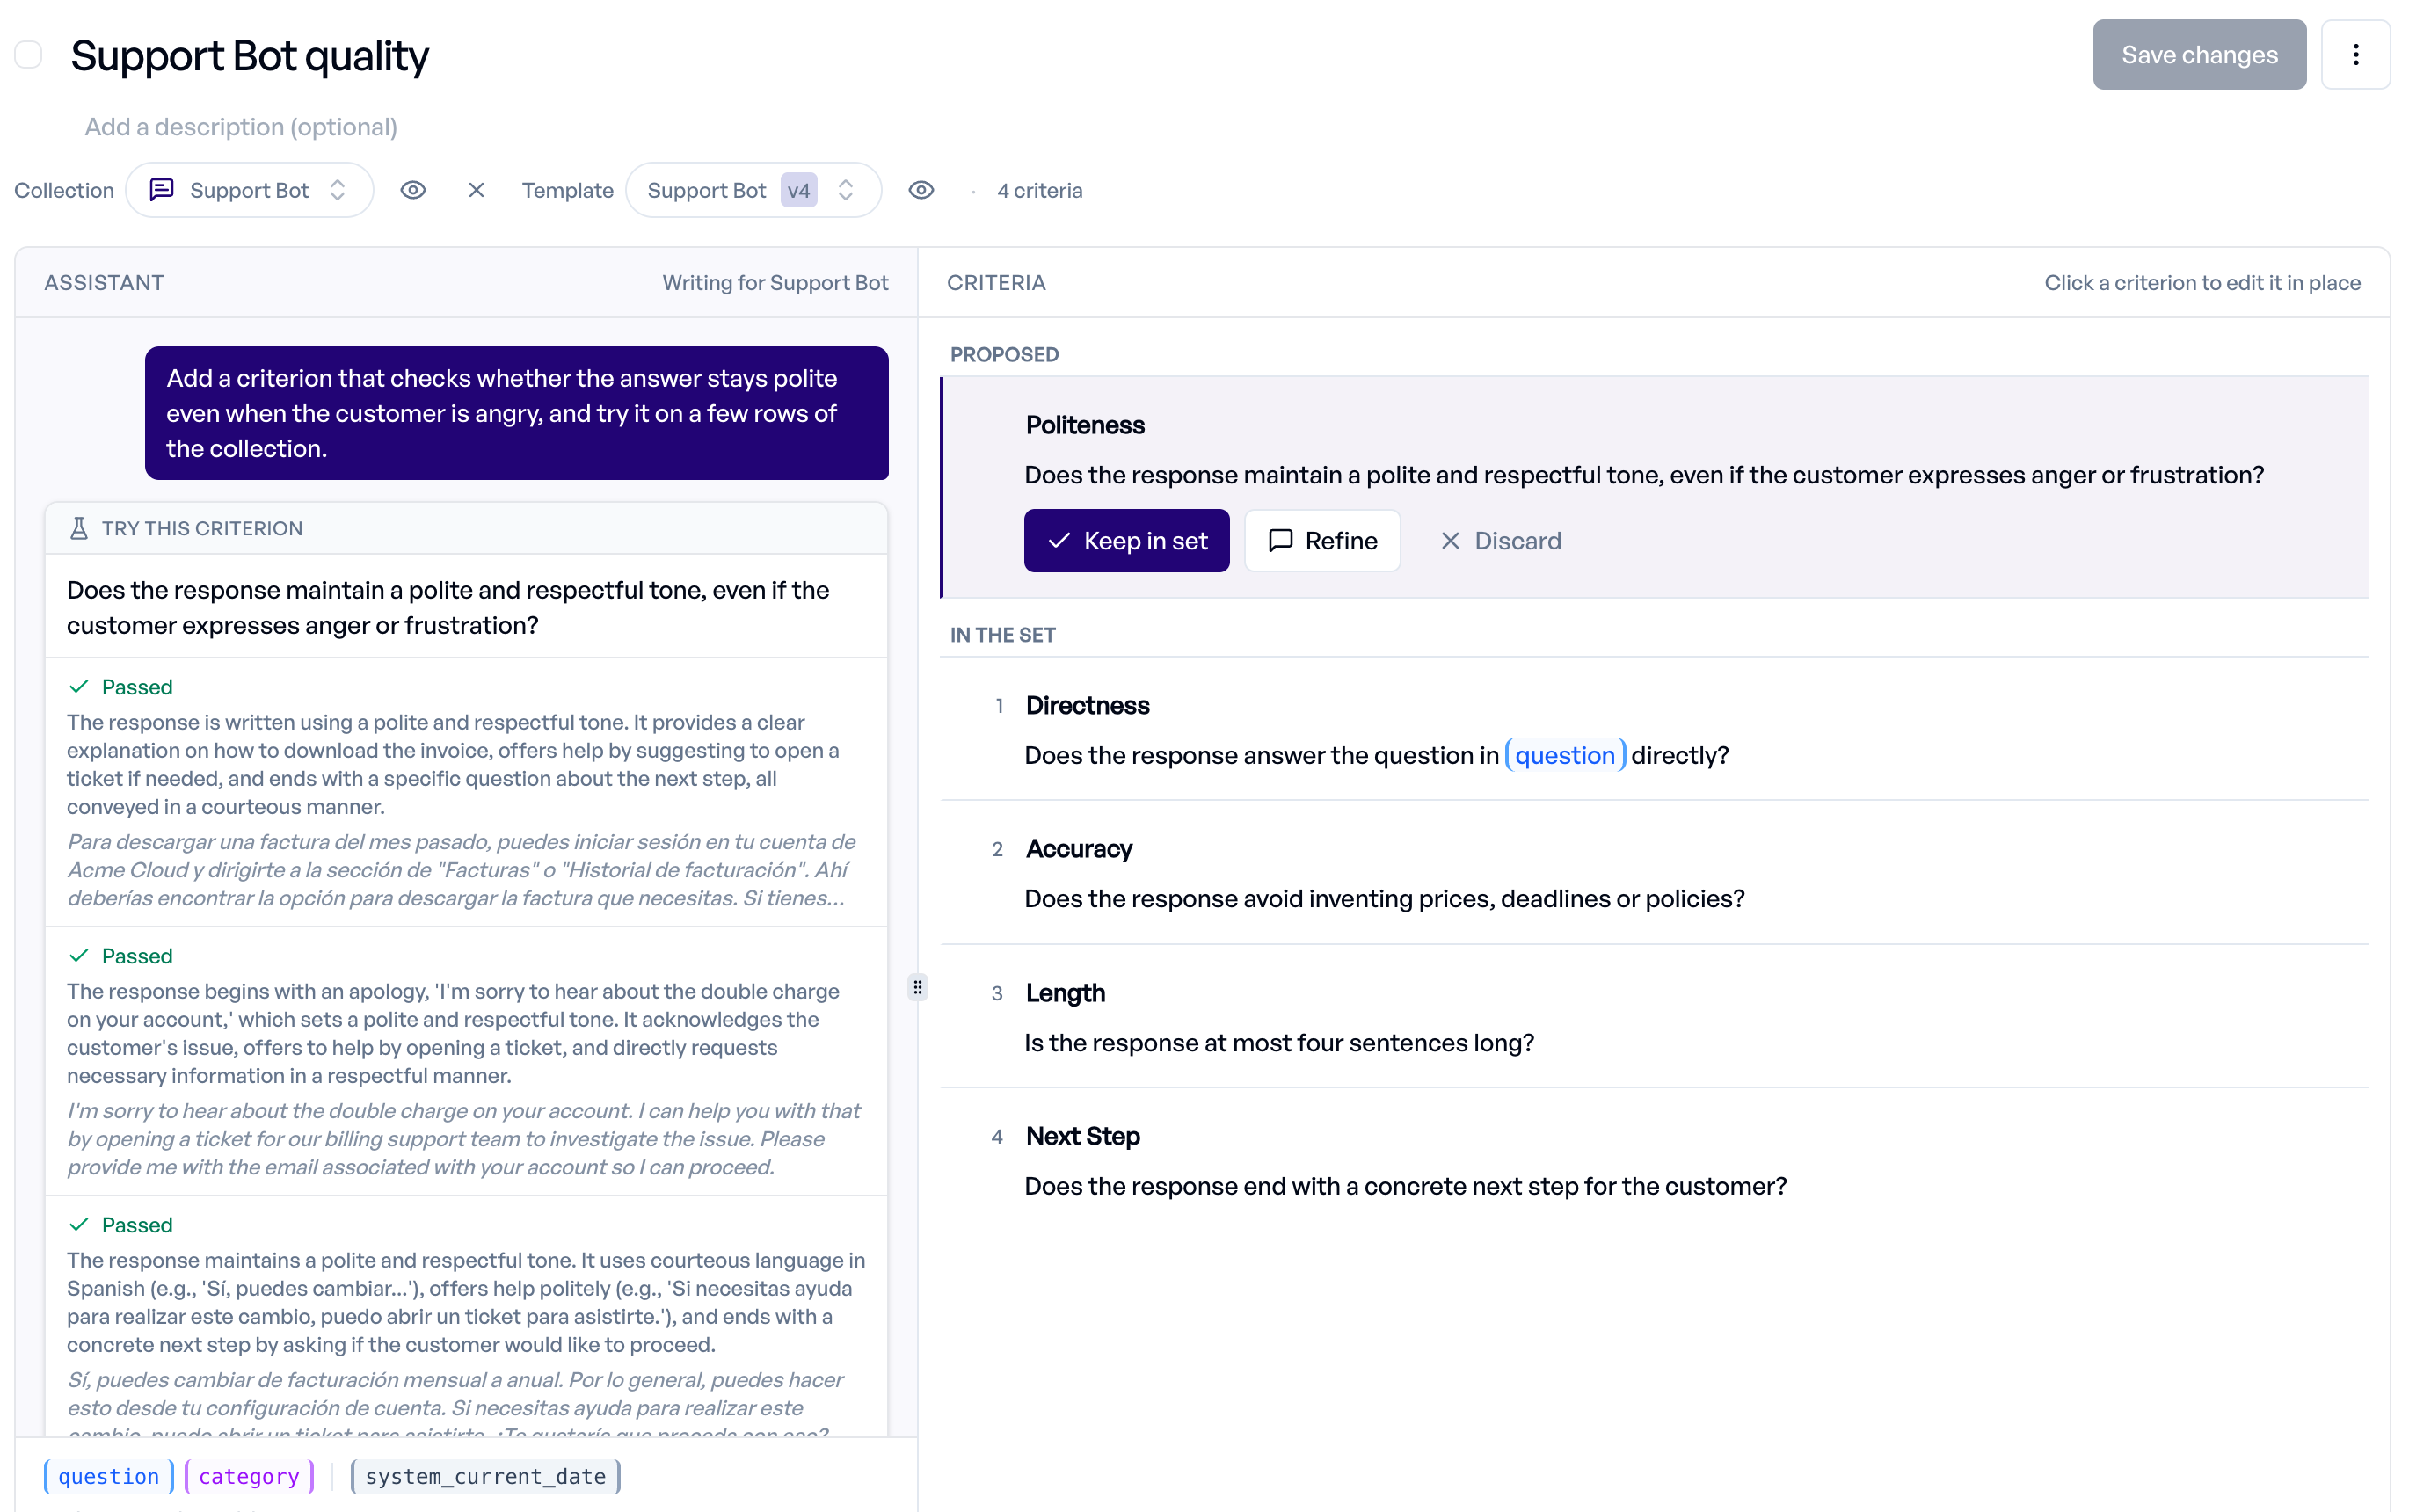The image size is (2409, 1512).
Task: Open the Support Bot v4 template dropdown
Action: pyautogui.click(x=753, y=190)
